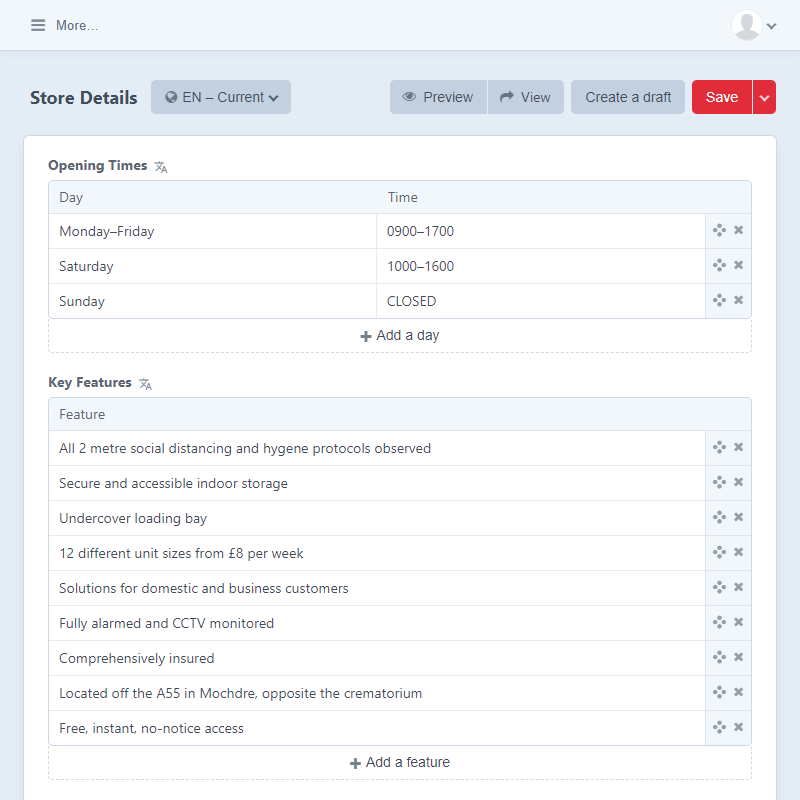Click translate icon beside Opening Times
The image size is (800, 800).
[x=161, y=167]
